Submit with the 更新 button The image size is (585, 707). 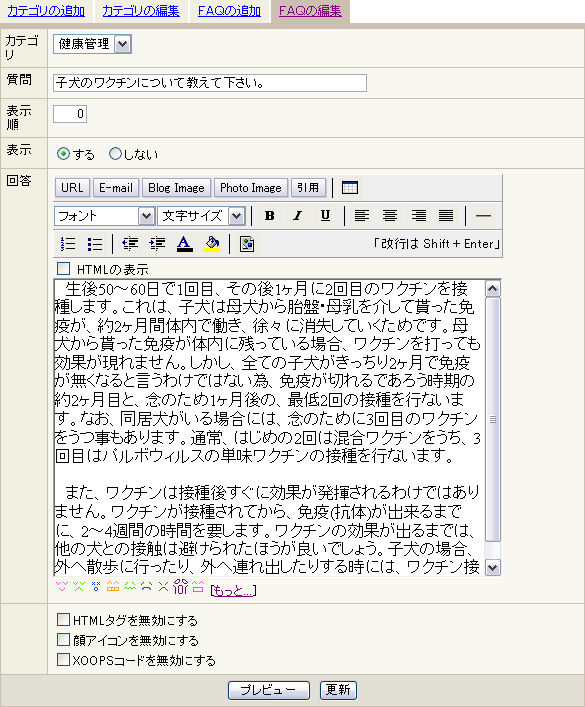[338, 690]
